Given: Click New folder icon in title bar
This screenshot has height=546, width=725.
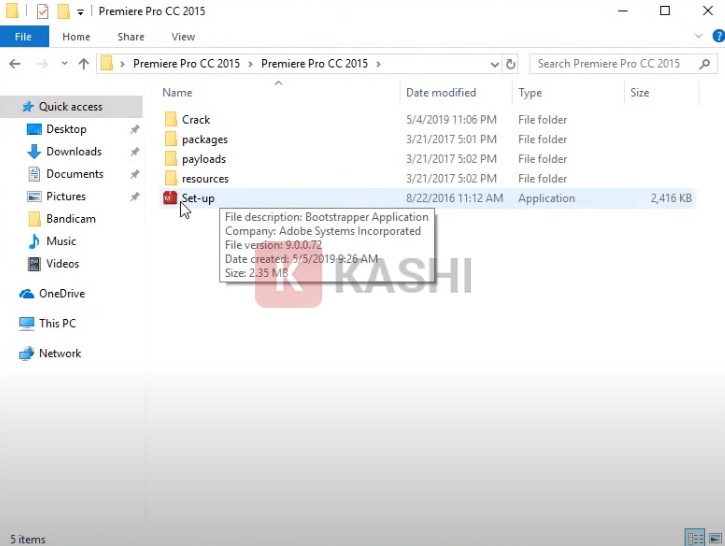Looking at the screenshot, I should point(63,11).
